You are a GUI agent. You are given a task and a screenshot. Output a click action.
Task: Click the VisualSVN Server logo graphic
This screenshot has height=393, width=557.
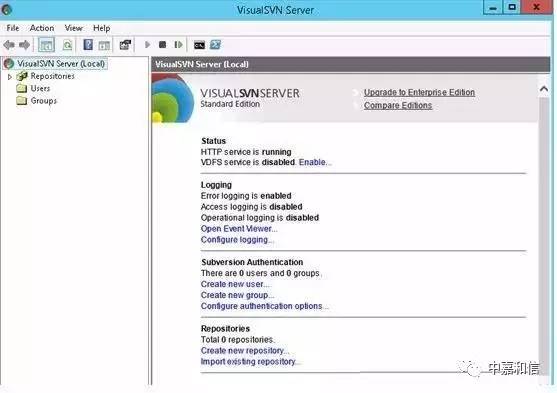[173, 98]
